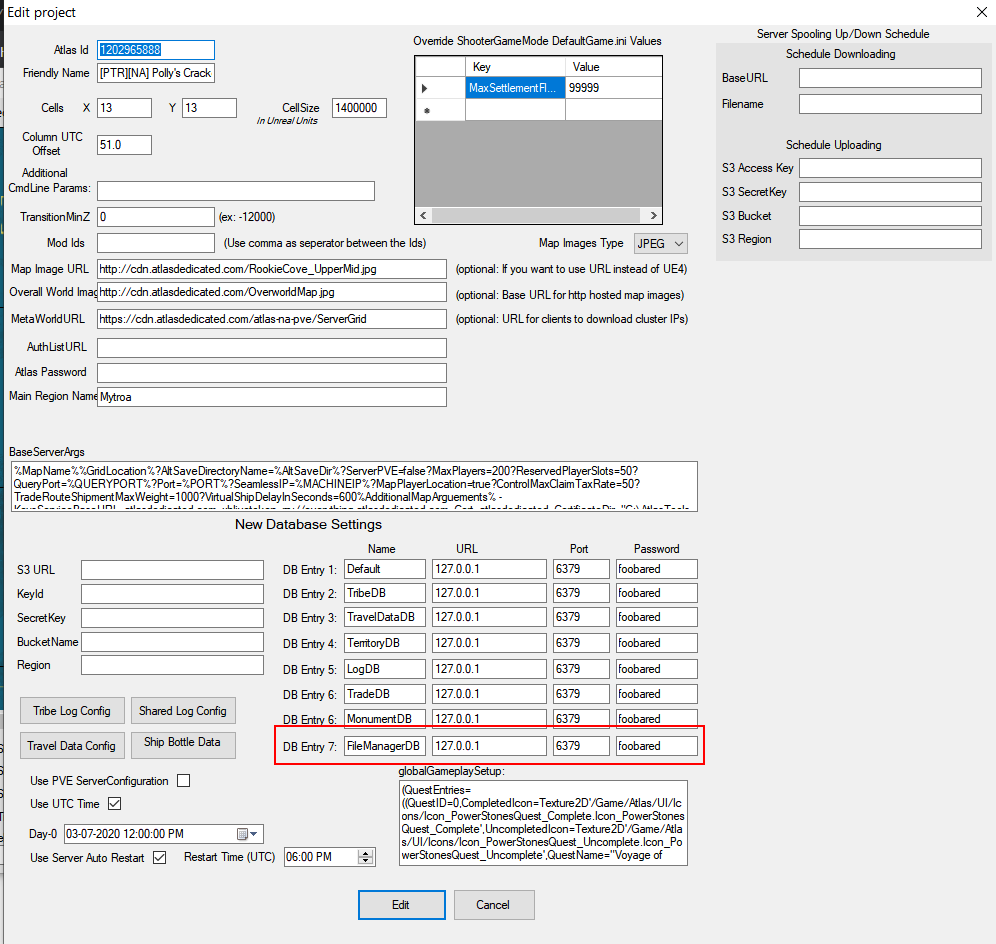Click the S3 URL database field

tap(172, 570)
